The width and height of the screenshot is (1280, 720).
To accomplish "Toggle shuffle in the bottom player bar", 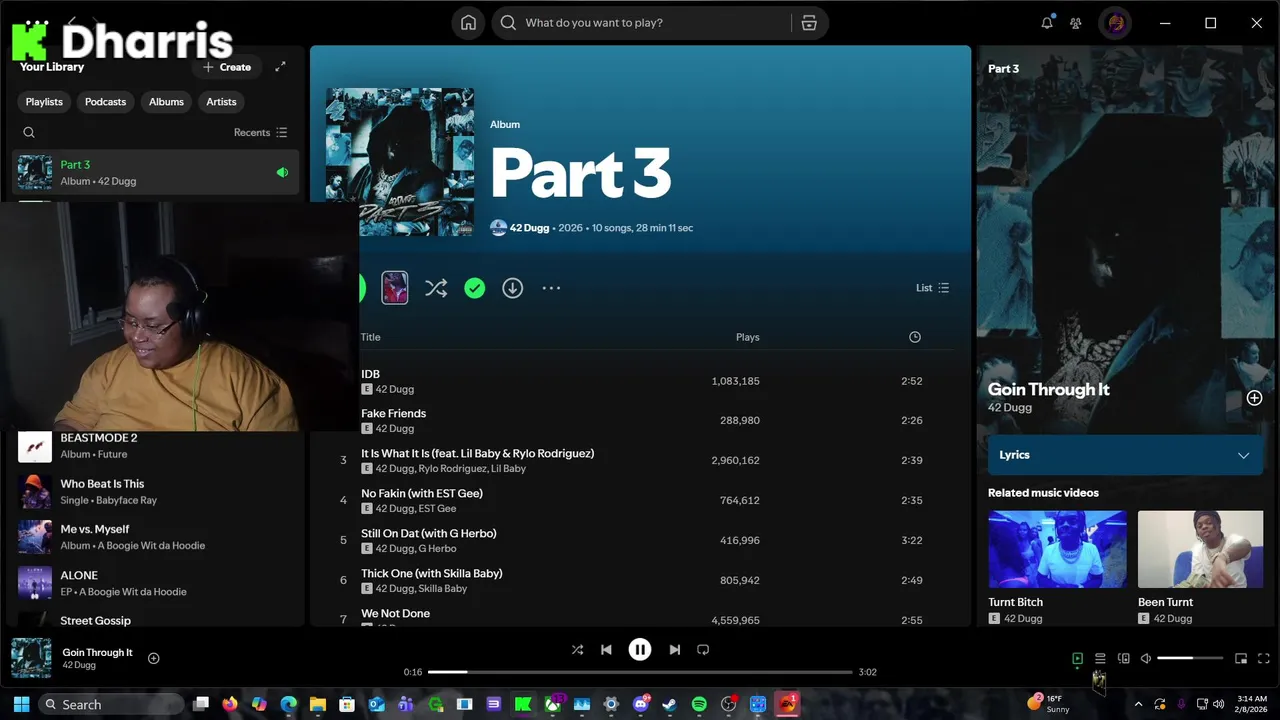I will [577, 650].
